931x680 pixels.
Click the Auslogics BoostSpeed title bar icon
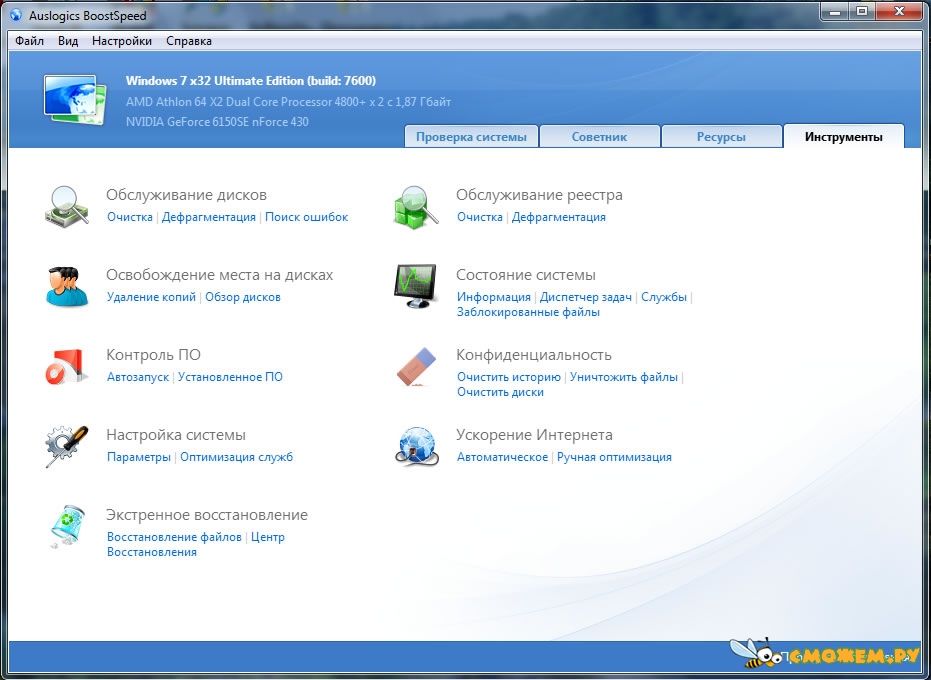16,15
